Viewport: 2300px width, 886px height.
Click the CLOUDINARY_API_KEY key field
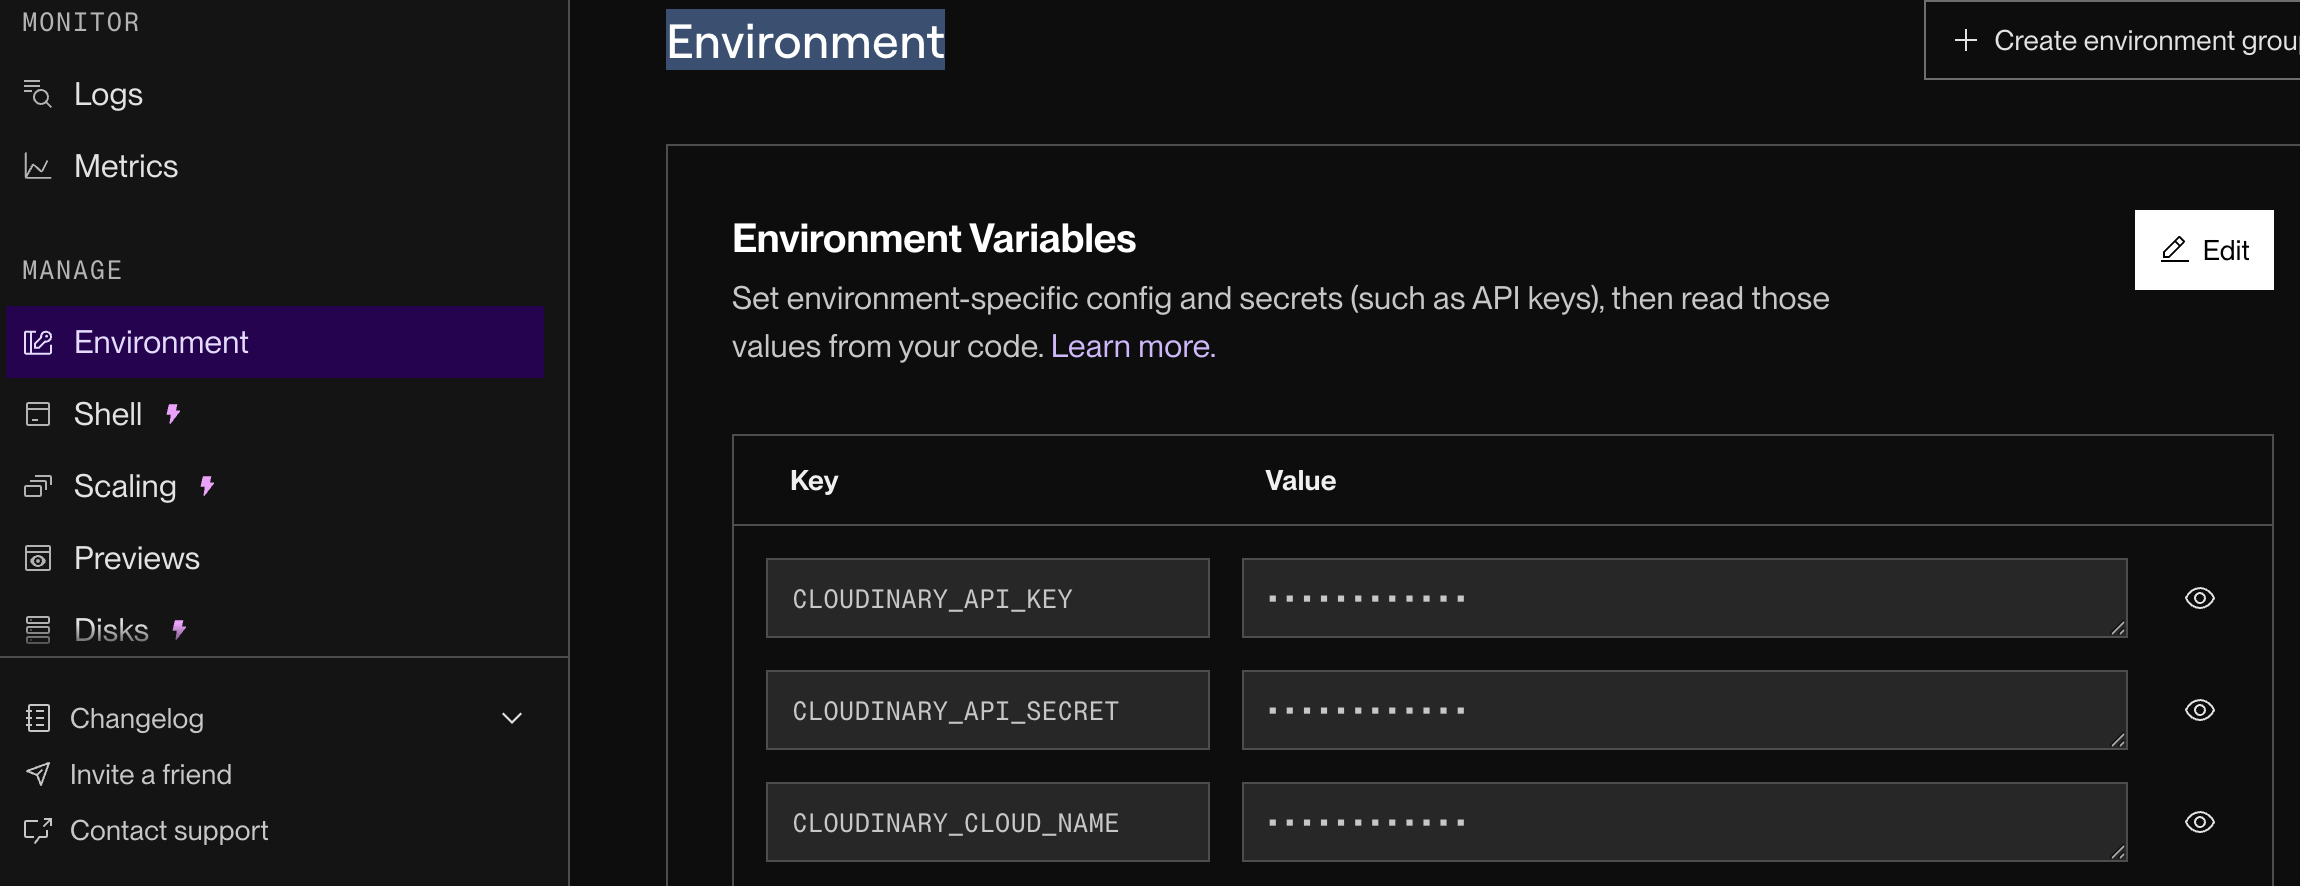point(987,598)
